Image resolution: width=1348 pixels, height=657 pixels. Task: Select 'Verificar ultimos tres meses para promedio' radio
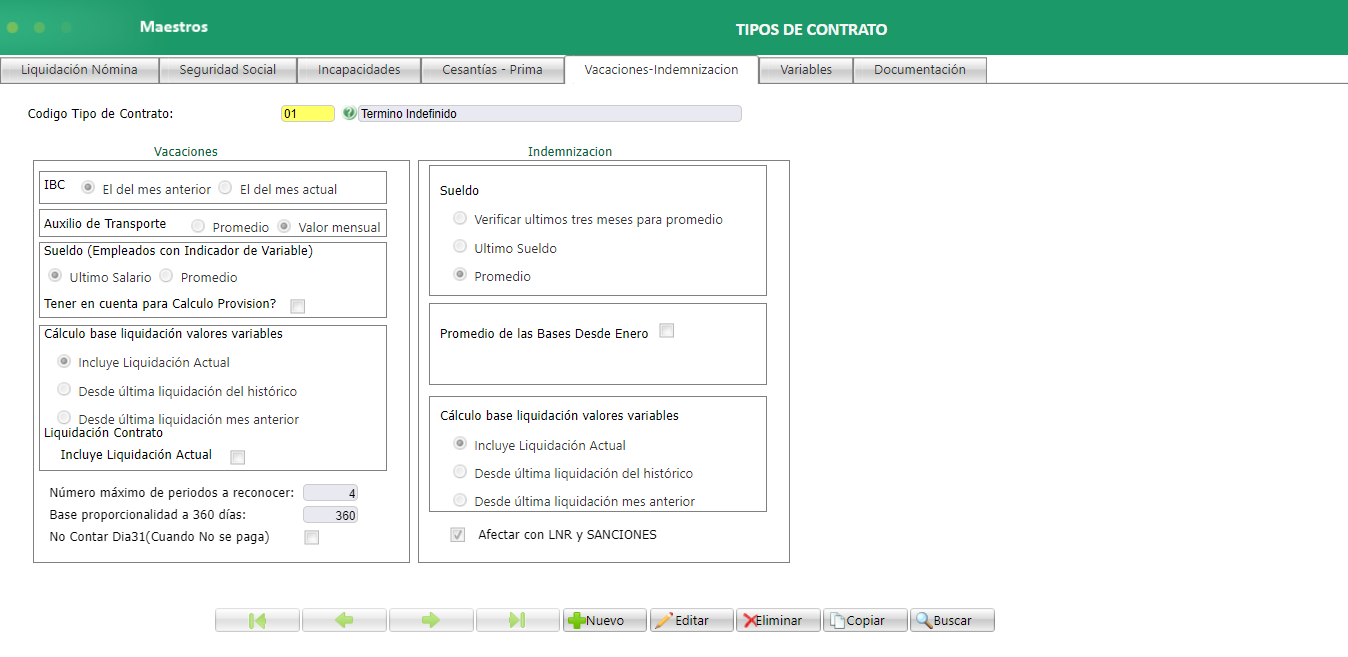(x=460, y=218)
